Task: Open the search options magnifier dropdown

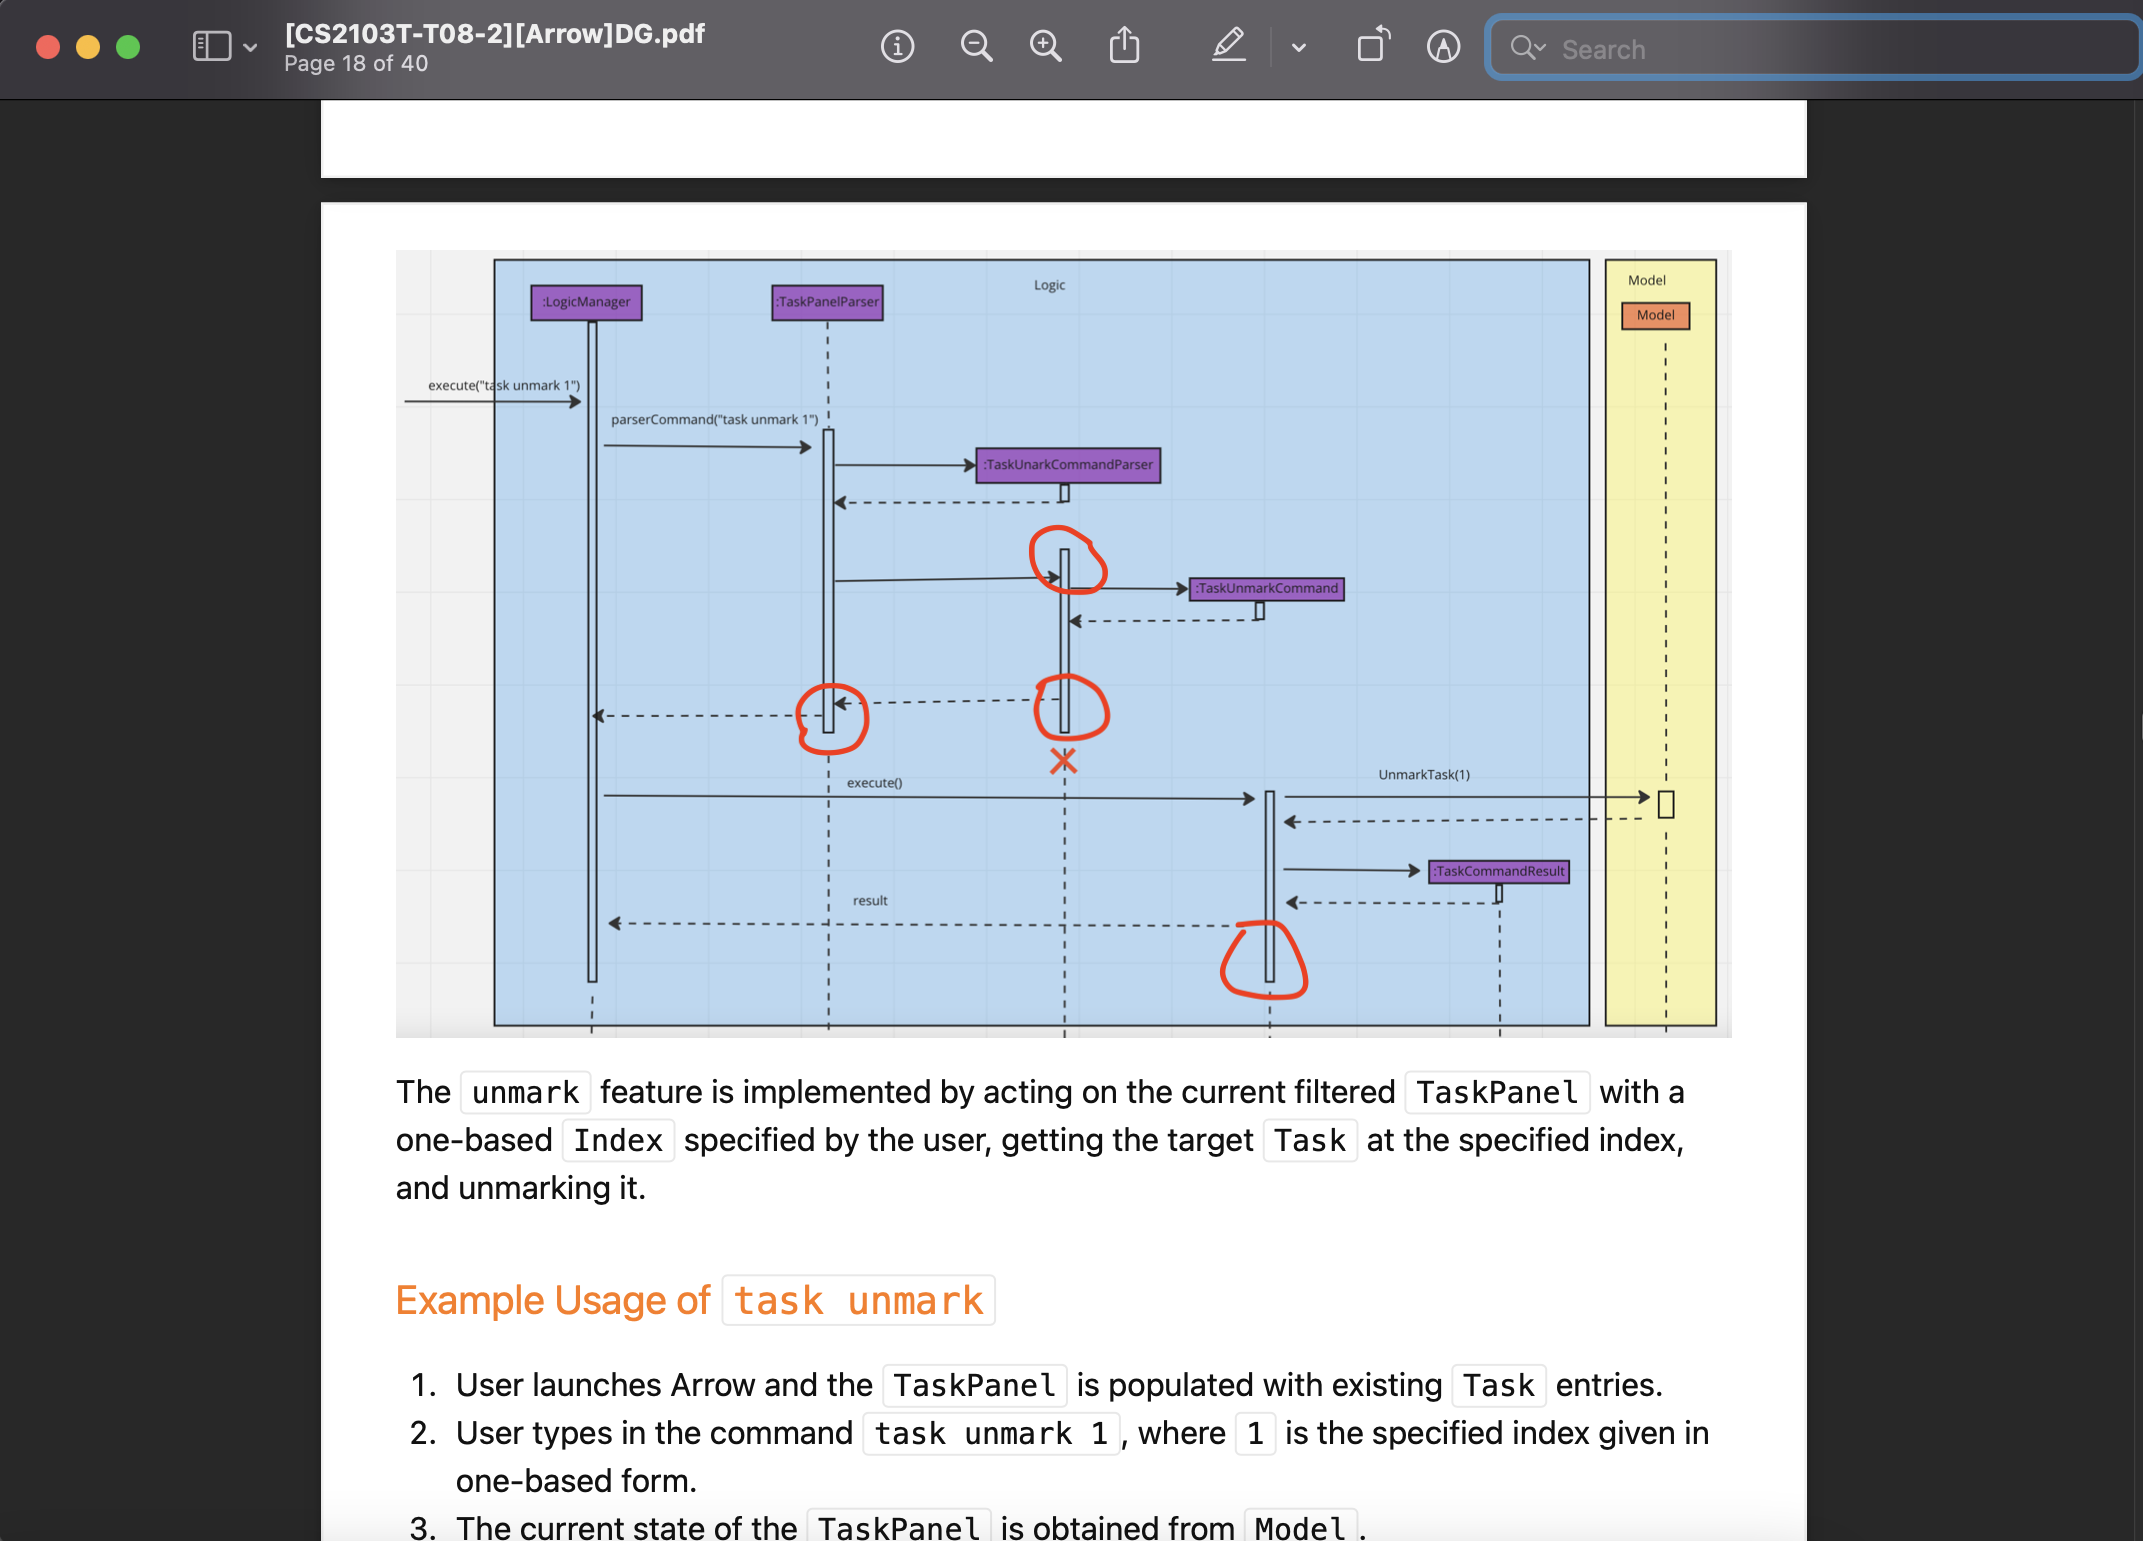Action: tap(1528, 48)
